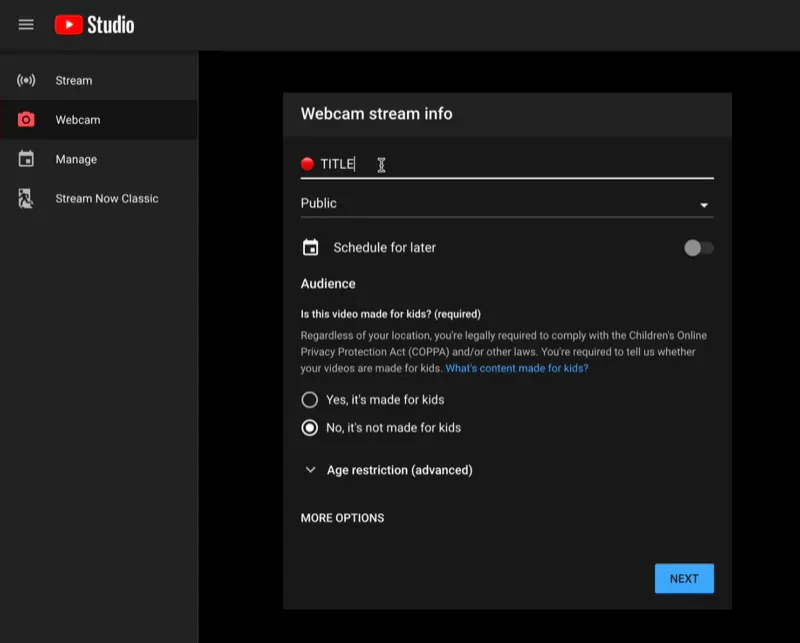Select "No, it's not made for kids"
The image size is (800, 643).
pyautogui.click(x=310, y=428)
